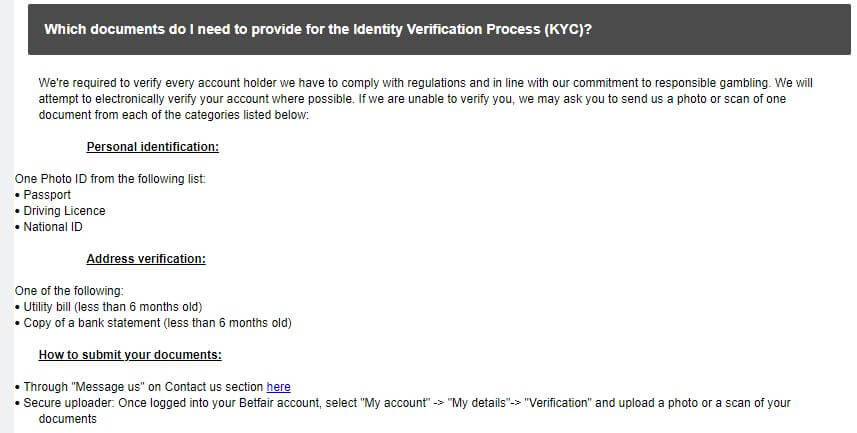Collapse the KYC documents question header

pyautogui.click(x=439, y=30)
